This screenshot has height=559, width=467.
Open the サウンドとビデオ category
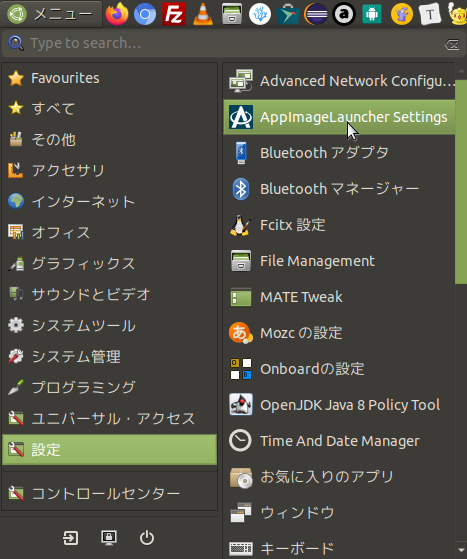(109, 294)
